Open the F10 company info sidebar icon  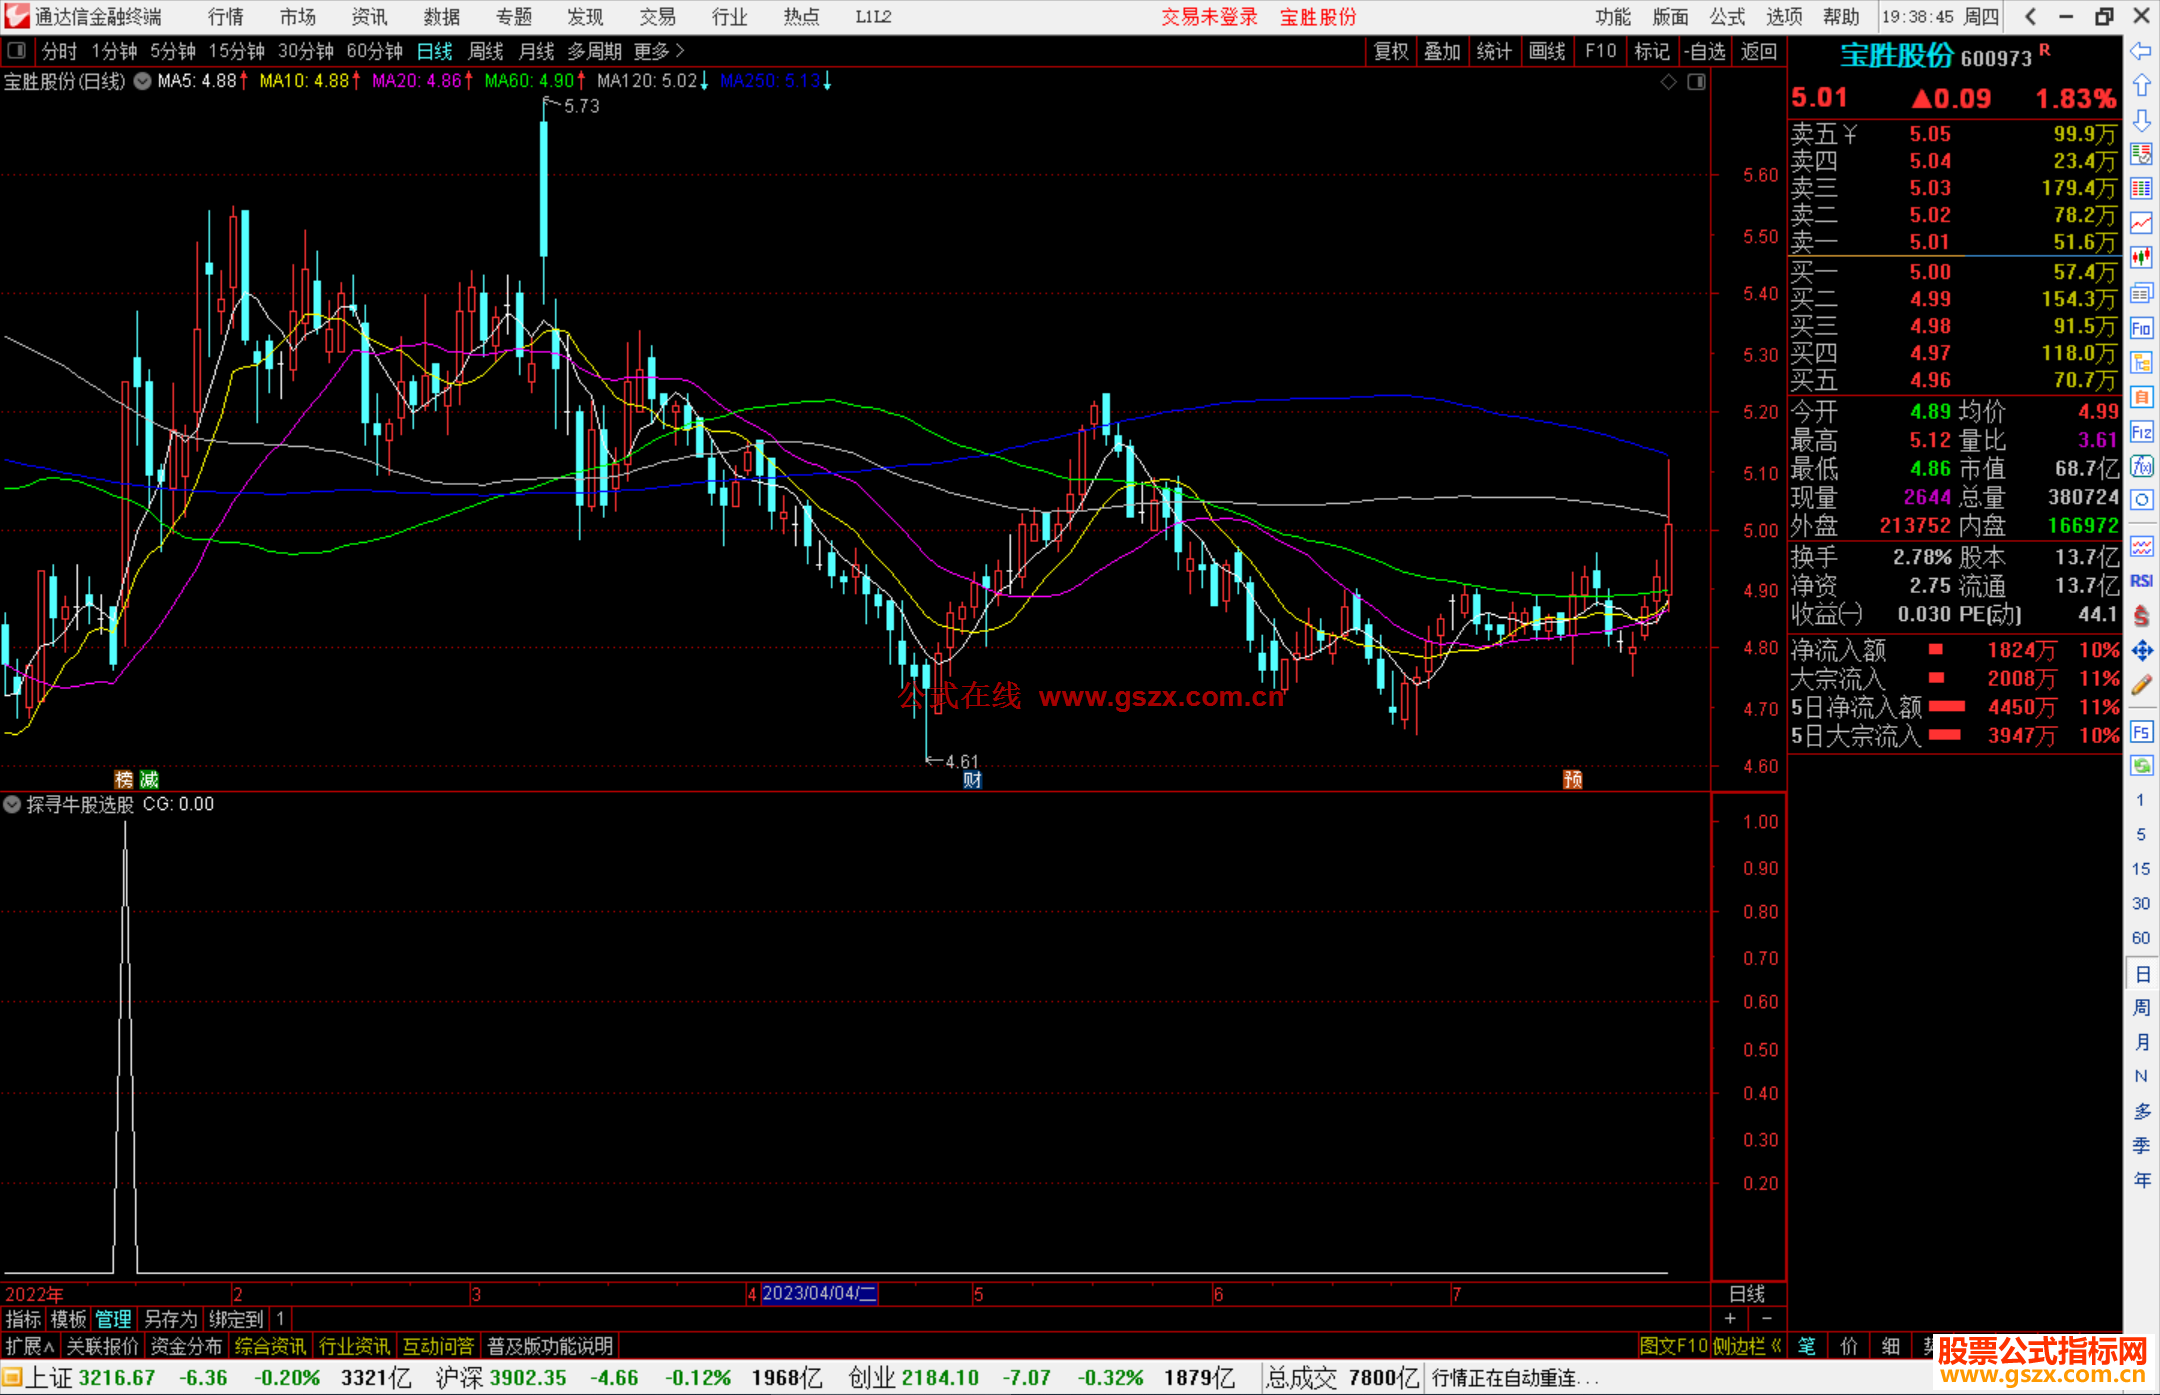tap(2141, 328)
